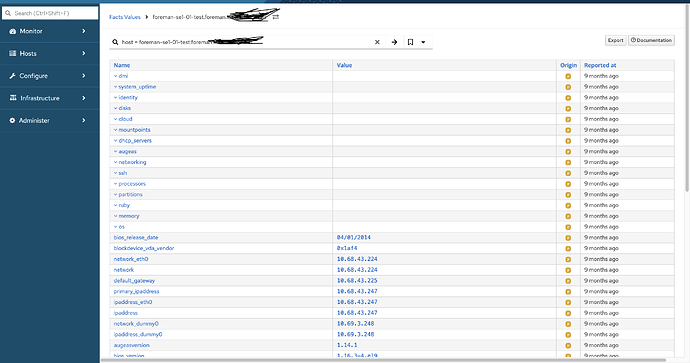Click default_gateway value 10.68.43.225
This screenshot has width=690, height=363.
coord(357,281)
